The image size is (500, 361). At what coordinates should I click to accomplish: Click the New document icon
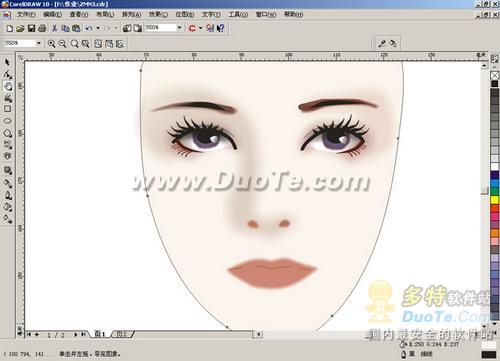click(10, 28)
